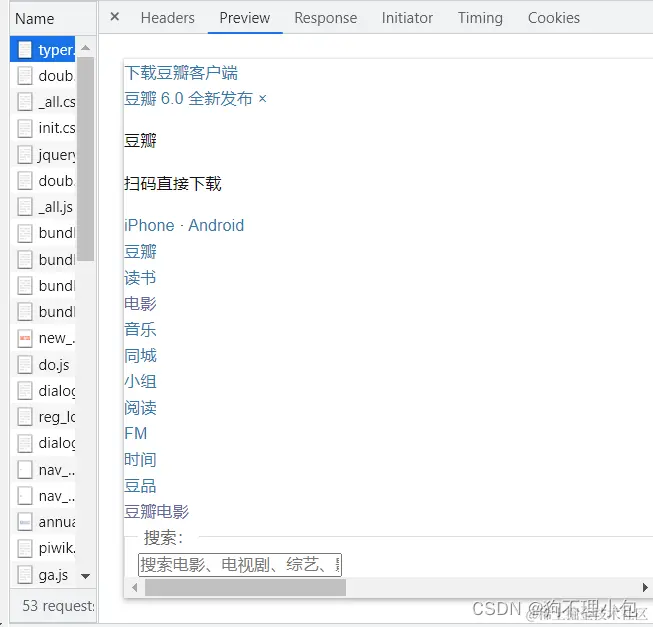Click file icon beside reg_lo request
The height and width of the screenshot is (627, 653).
coord(25,417)
